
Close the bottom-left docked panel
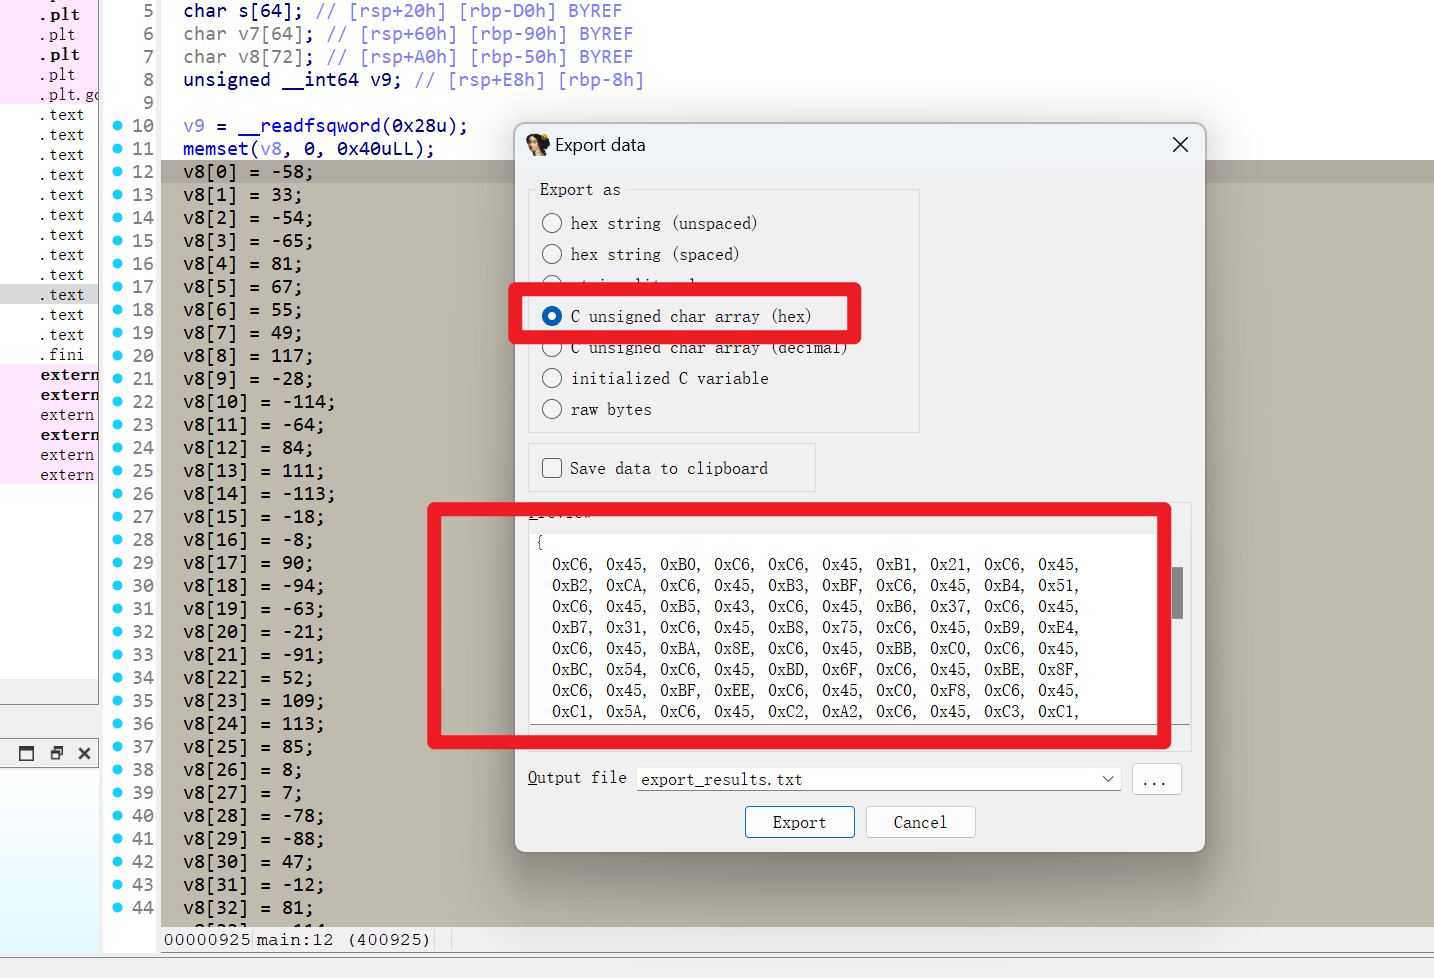[85, 753]
